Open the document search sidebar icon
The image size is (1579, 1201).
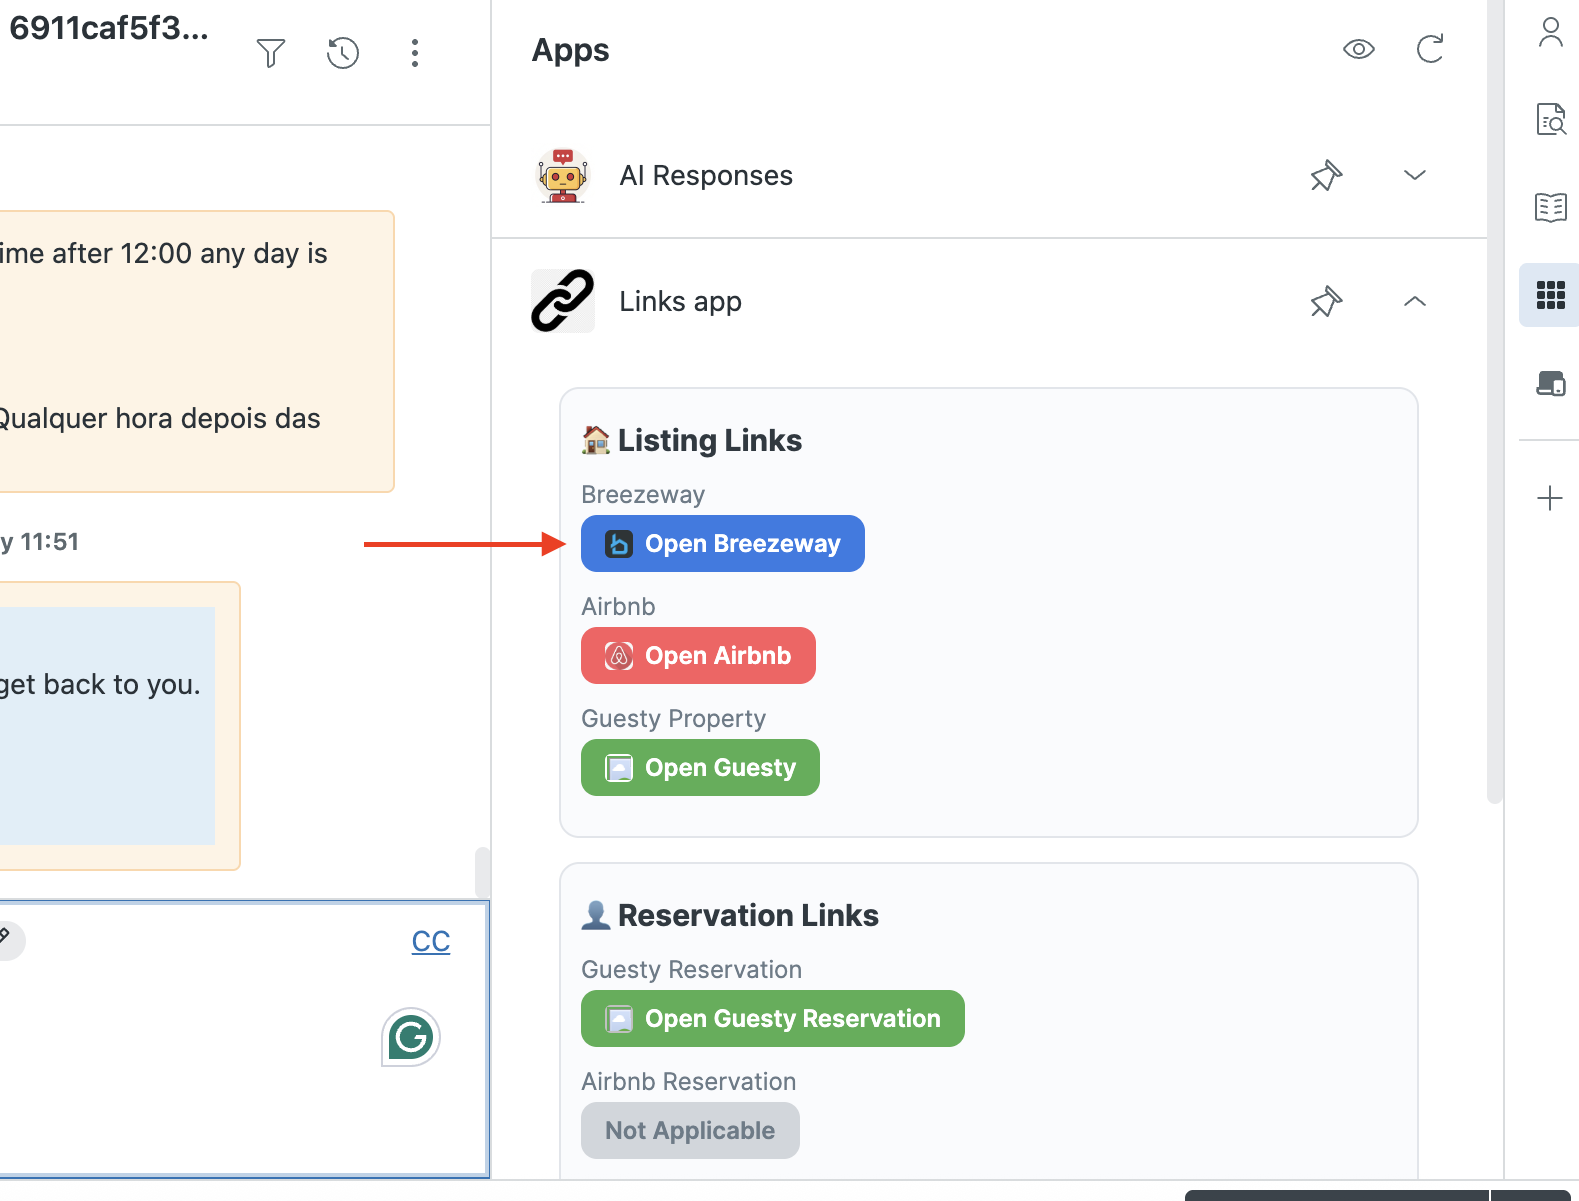(1550, 119)
